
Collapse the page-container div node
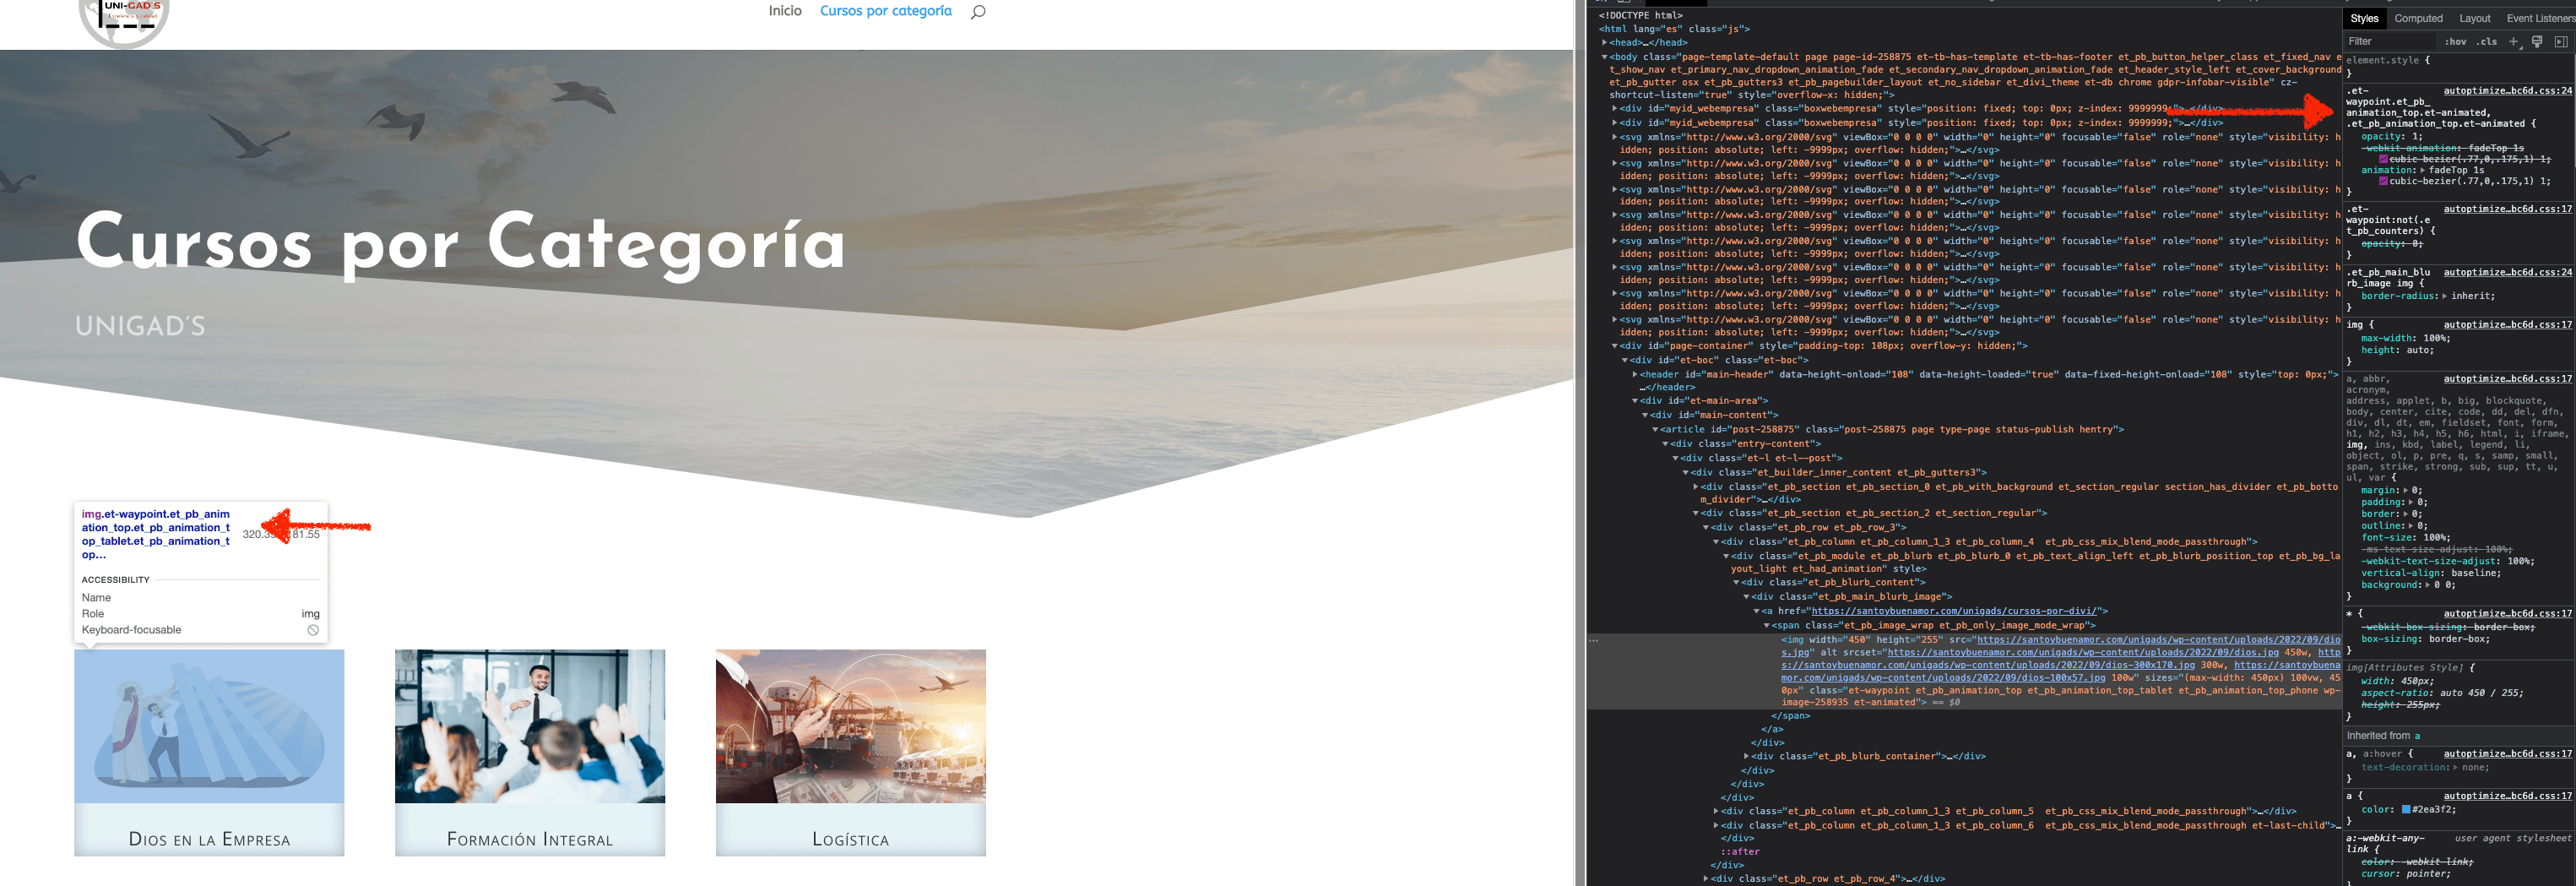(x=1615, y=346)
